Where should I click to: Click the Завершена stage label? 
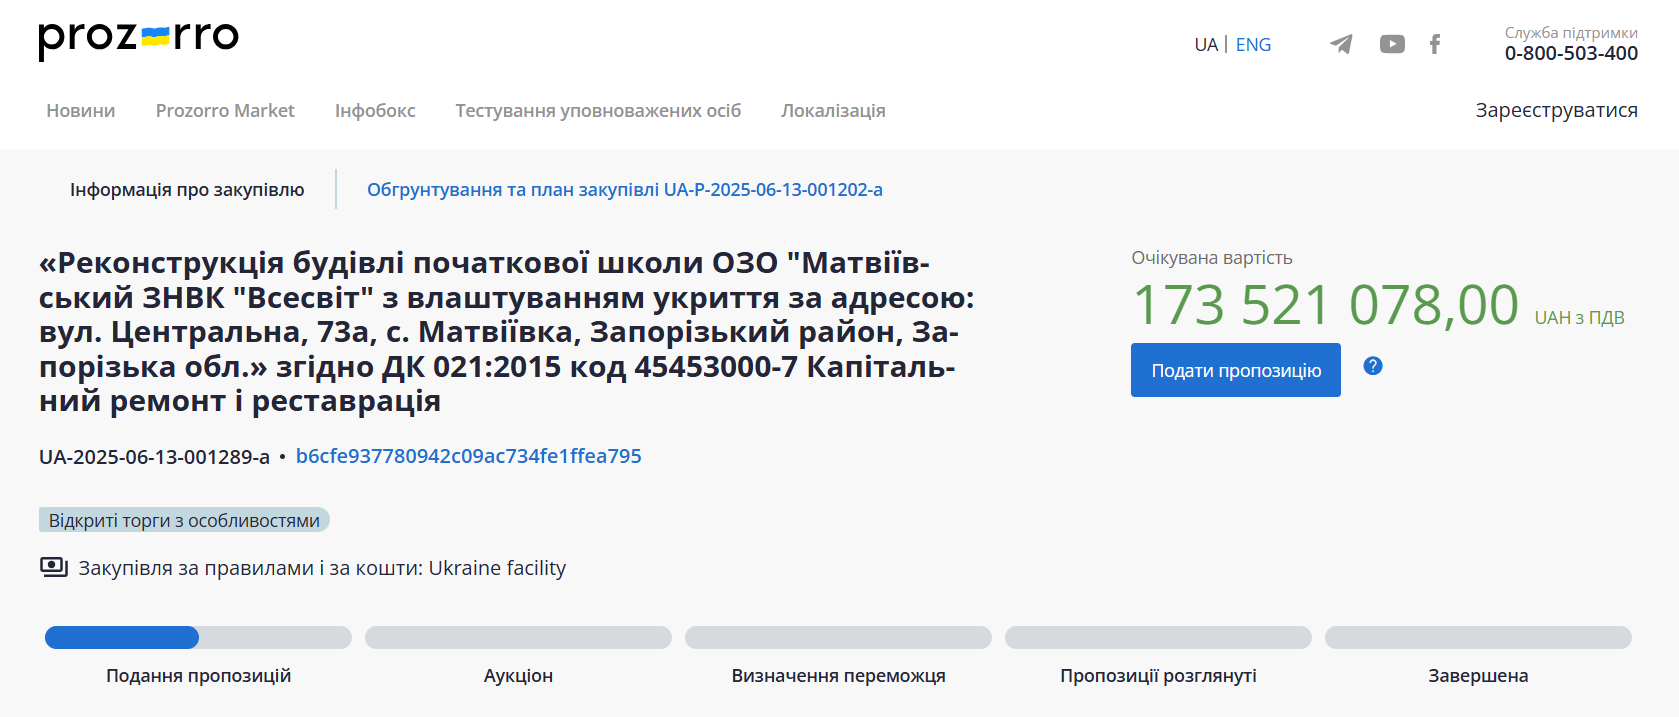(x=1478, y=676)
